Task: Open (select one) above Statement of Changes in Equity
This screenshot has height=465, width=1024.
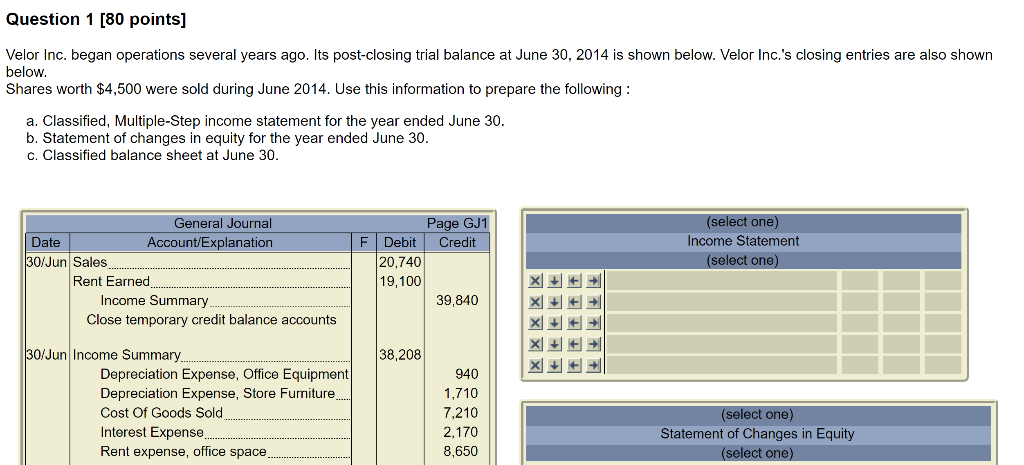Action: tap(758, 415)
